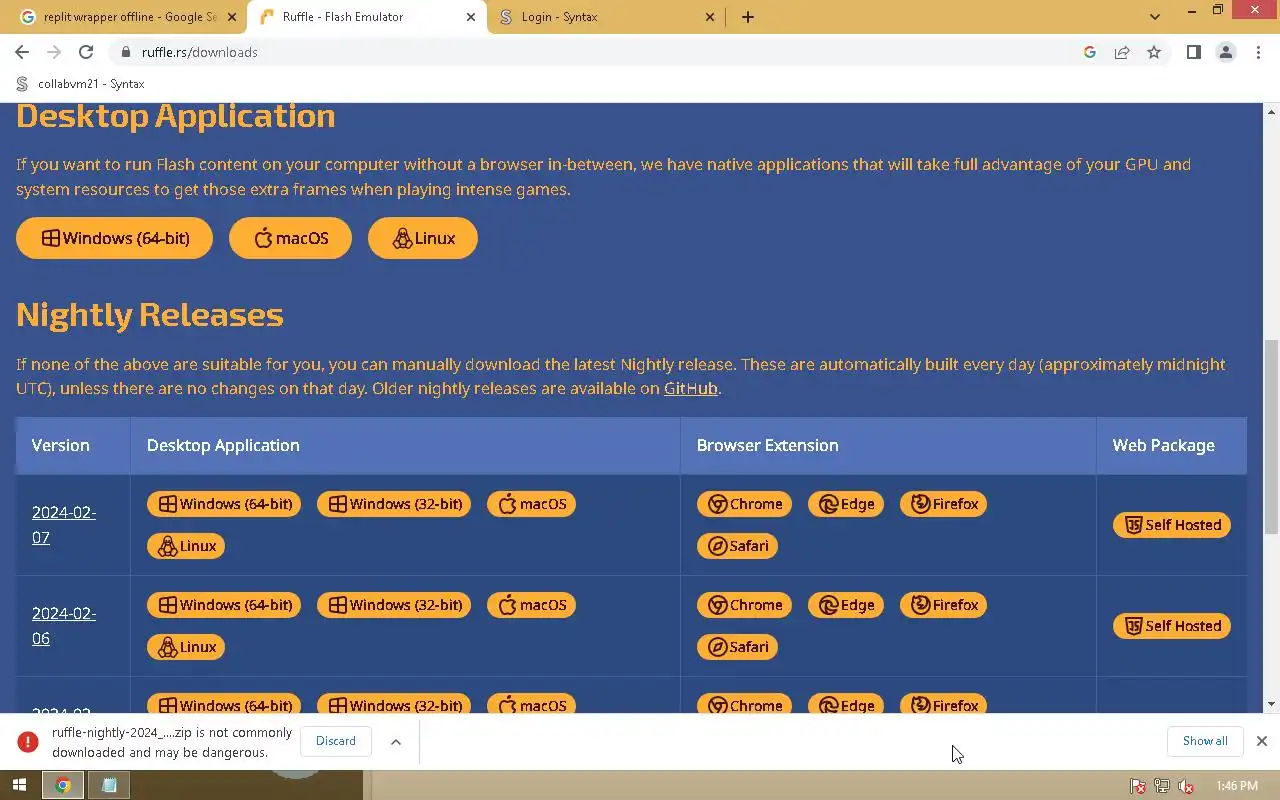
Task: Click the muted volume tray icon
Action: (x=1186, y=786)
